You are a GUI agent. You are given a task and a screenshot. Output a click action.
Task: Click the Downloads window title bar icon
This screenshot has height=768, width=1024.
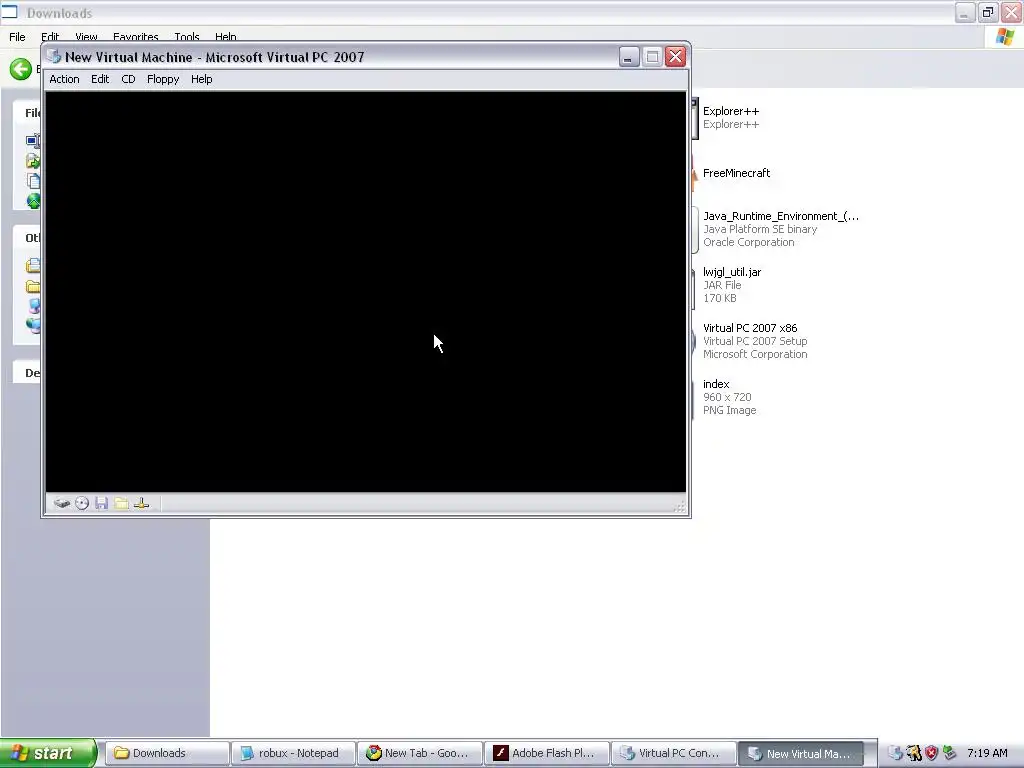point(9,12)
